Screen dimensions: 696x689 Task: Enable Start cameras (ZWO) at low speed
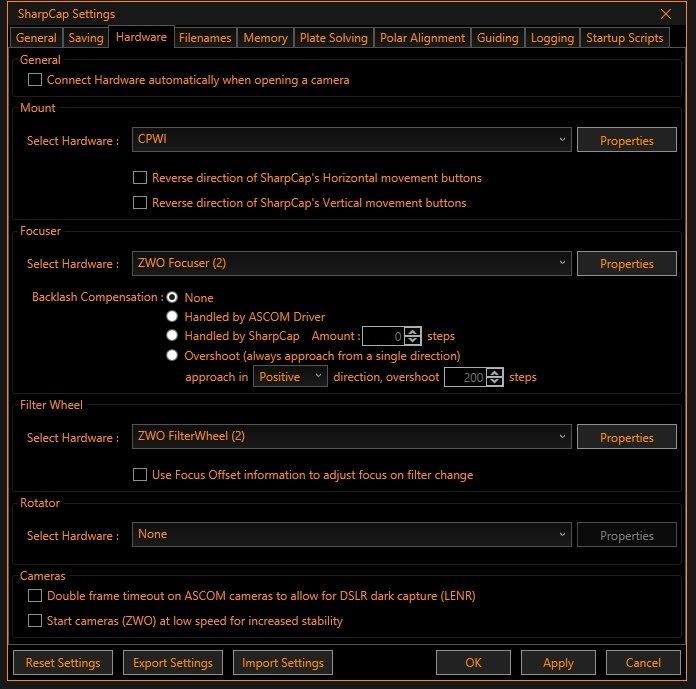click(x=36, y=621)
